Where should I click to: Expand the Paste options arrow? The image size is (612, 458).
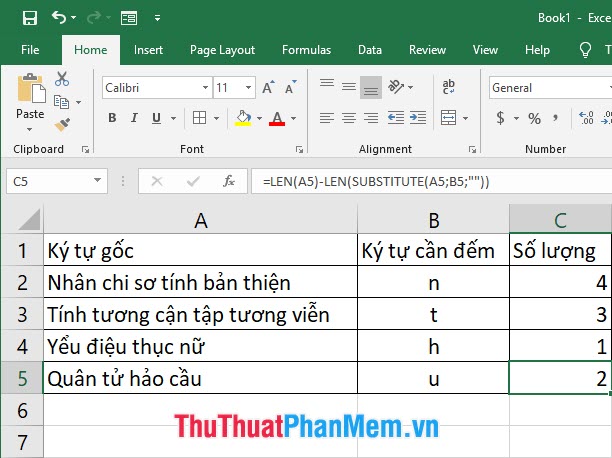coord(30,129)
